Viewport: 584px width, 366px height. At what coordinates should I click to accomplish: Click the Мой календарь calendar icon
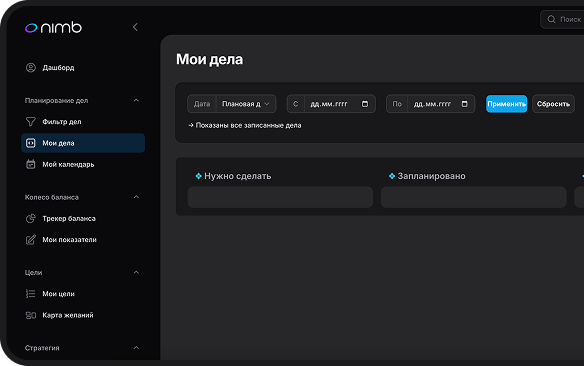pyautogui.click(x=31, y=164)
